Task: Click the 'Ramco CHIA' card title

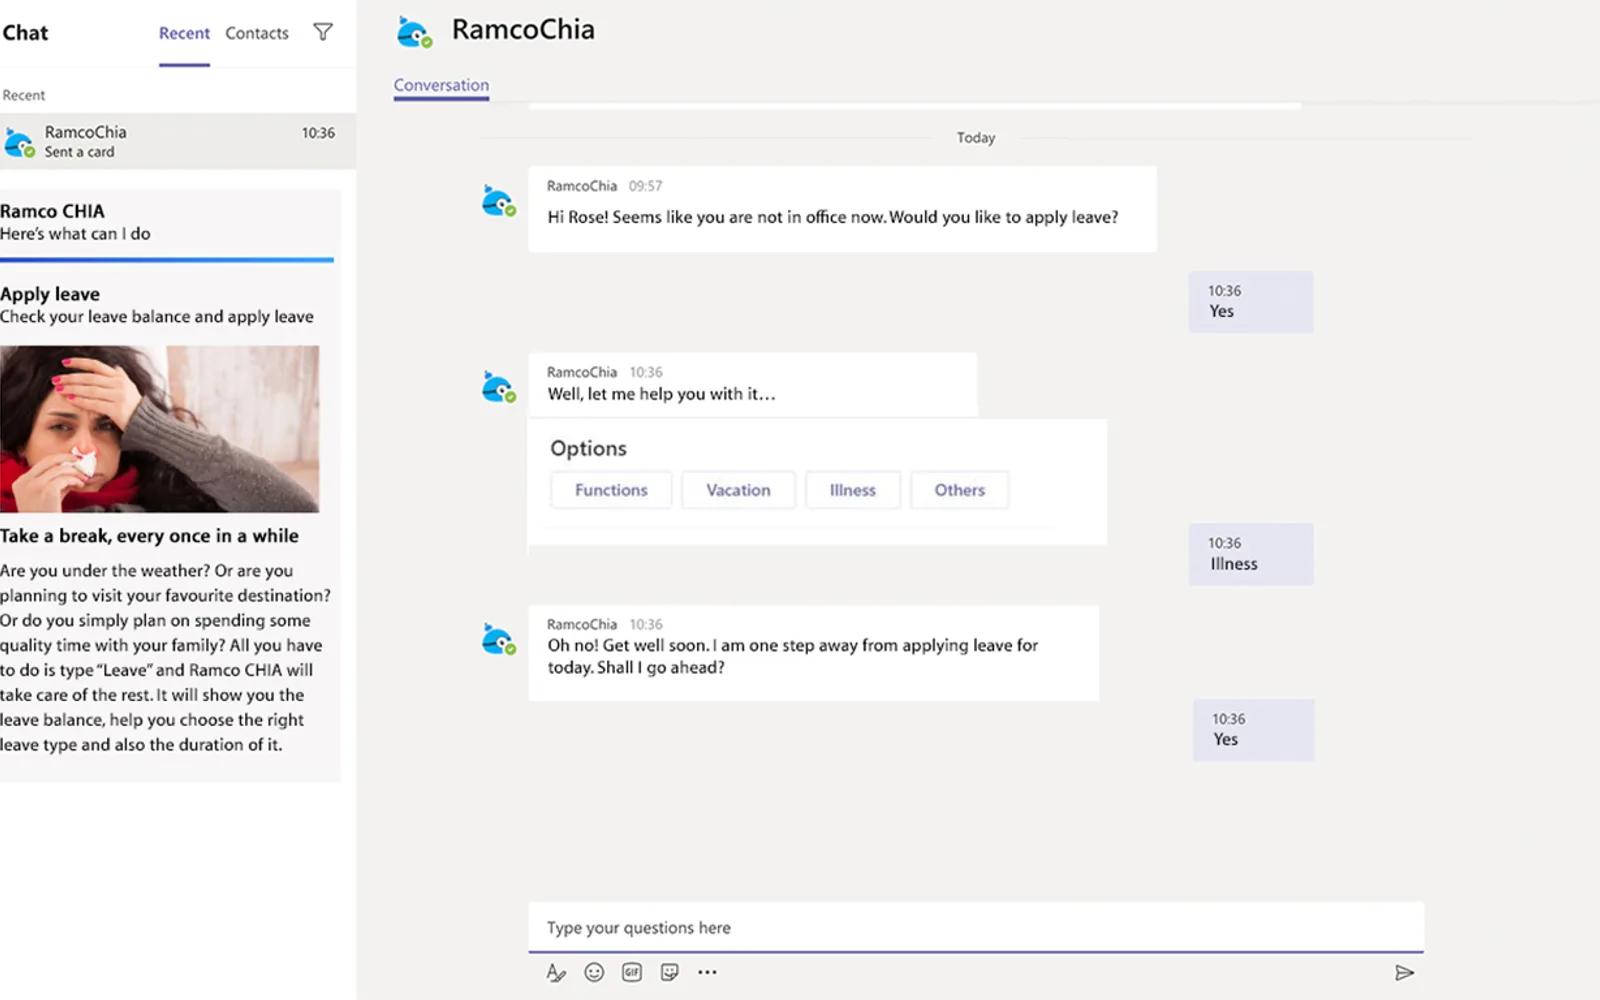Action: coord(52,211)
